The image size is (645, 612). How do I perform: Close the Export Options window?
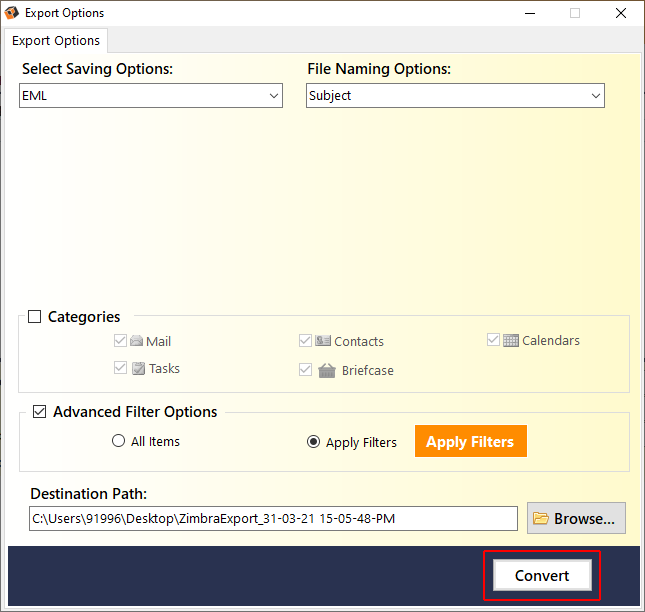621,13
